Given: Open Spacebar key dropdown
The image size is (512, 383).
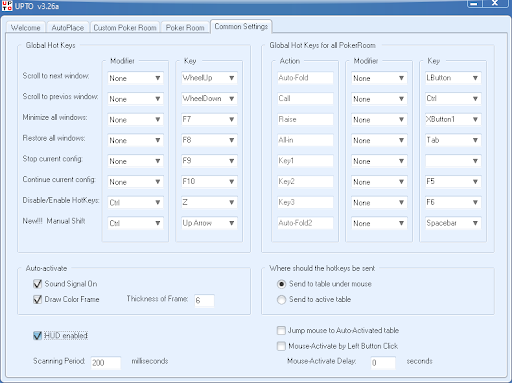Looking at the screenshot, I should pyautogui.click(x=453, y=223).
